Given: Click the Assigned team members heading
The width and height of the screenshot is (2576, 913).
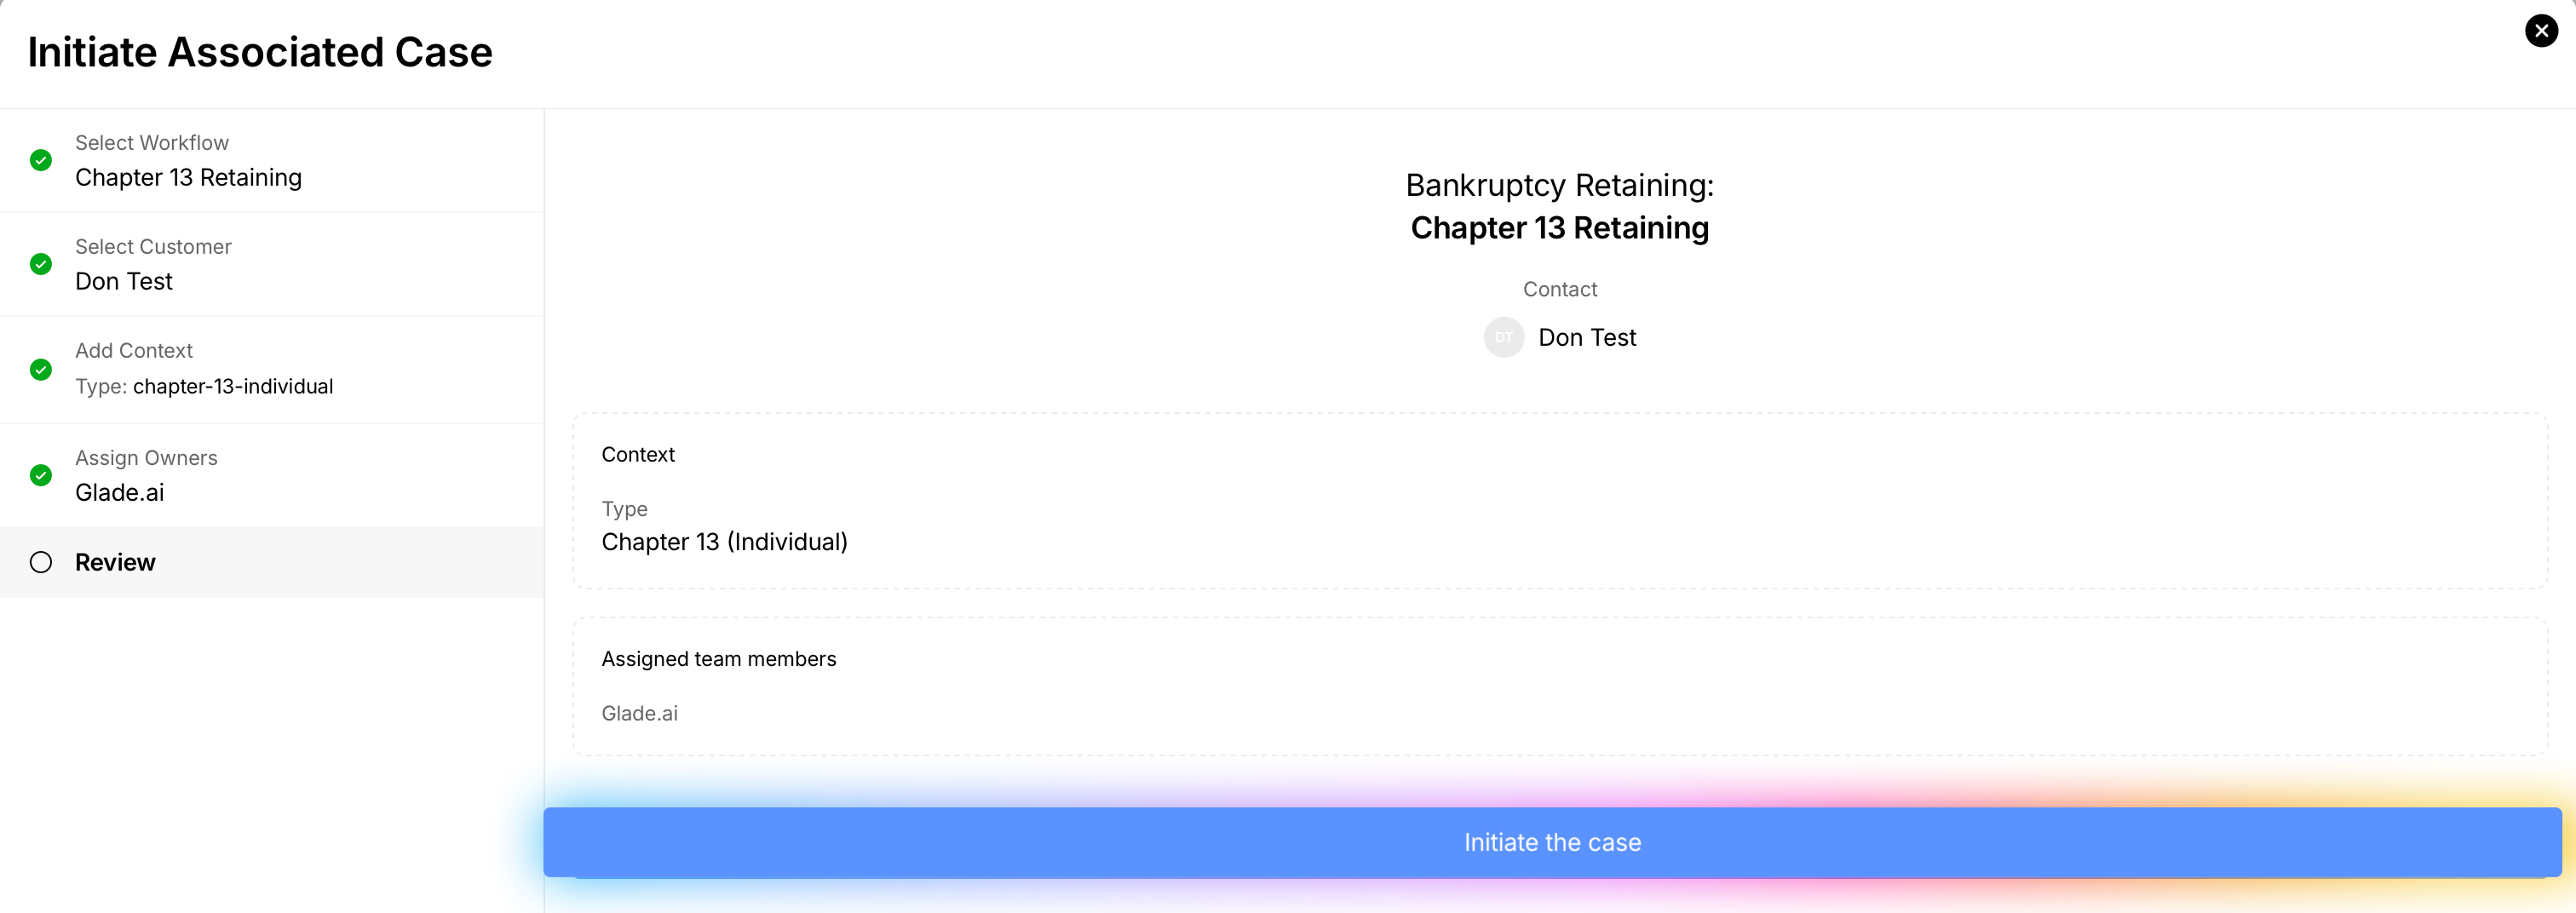Looking at the screenshot, I should (x=718, y=659).
